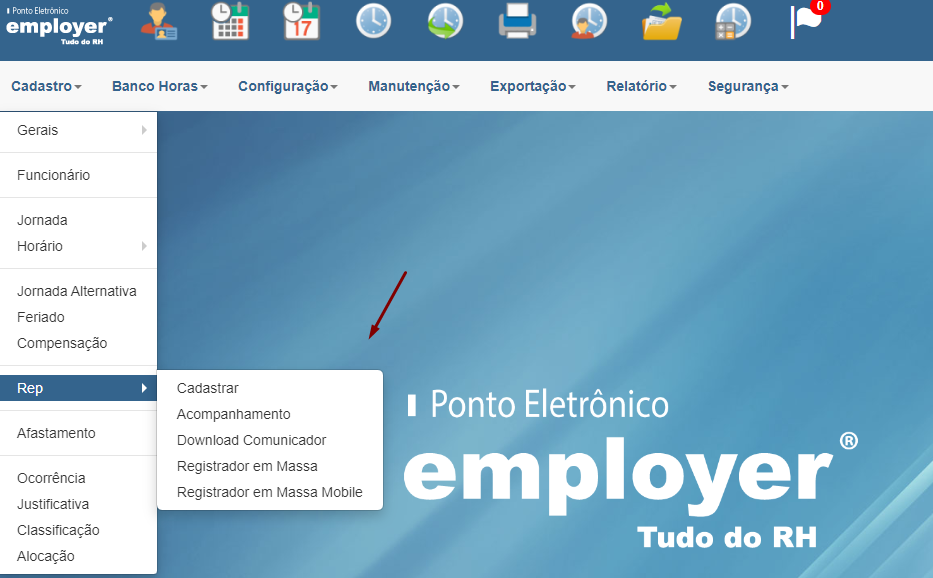
Task: Click the plain clock icon
Action: [374, 21]
